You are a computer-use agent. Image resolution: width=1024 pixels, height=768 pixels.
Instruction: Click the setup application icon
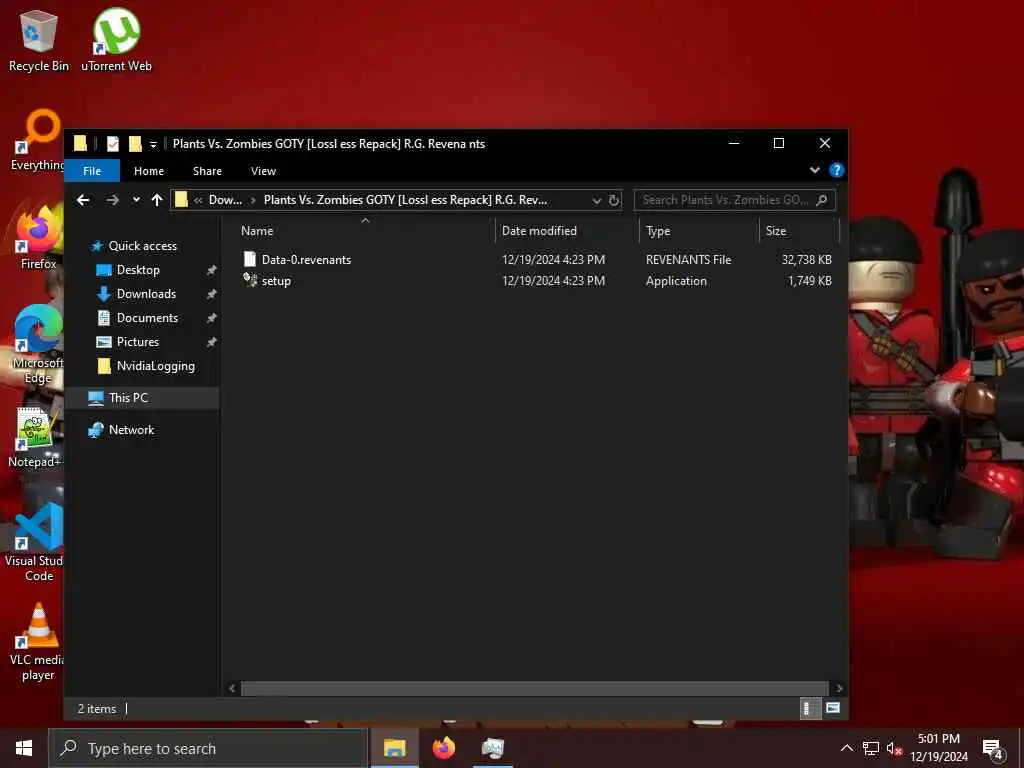pos(249,280)
